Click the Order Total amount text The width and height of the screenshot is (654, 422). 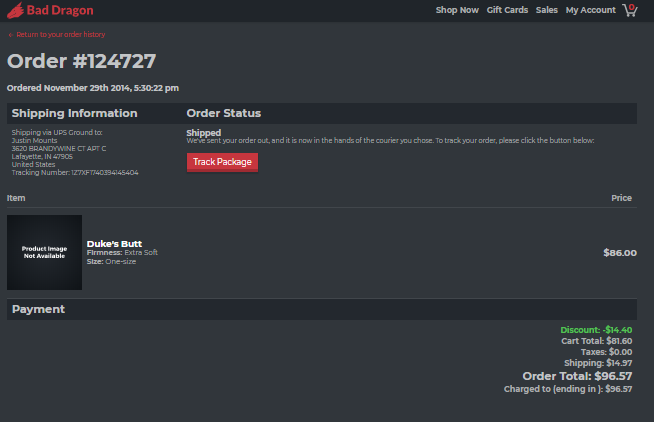577,376
